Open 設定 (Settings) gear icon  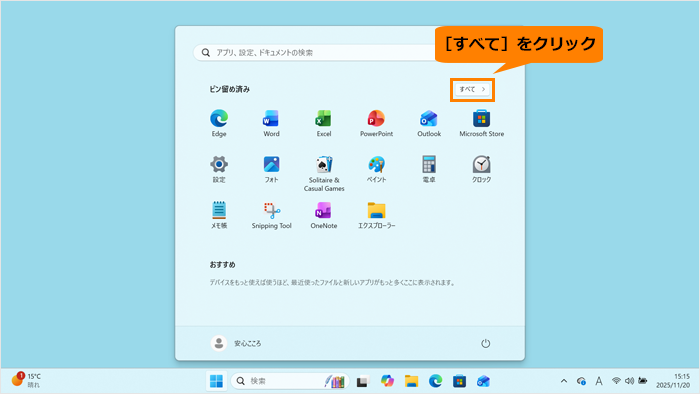tap(219, 169)
